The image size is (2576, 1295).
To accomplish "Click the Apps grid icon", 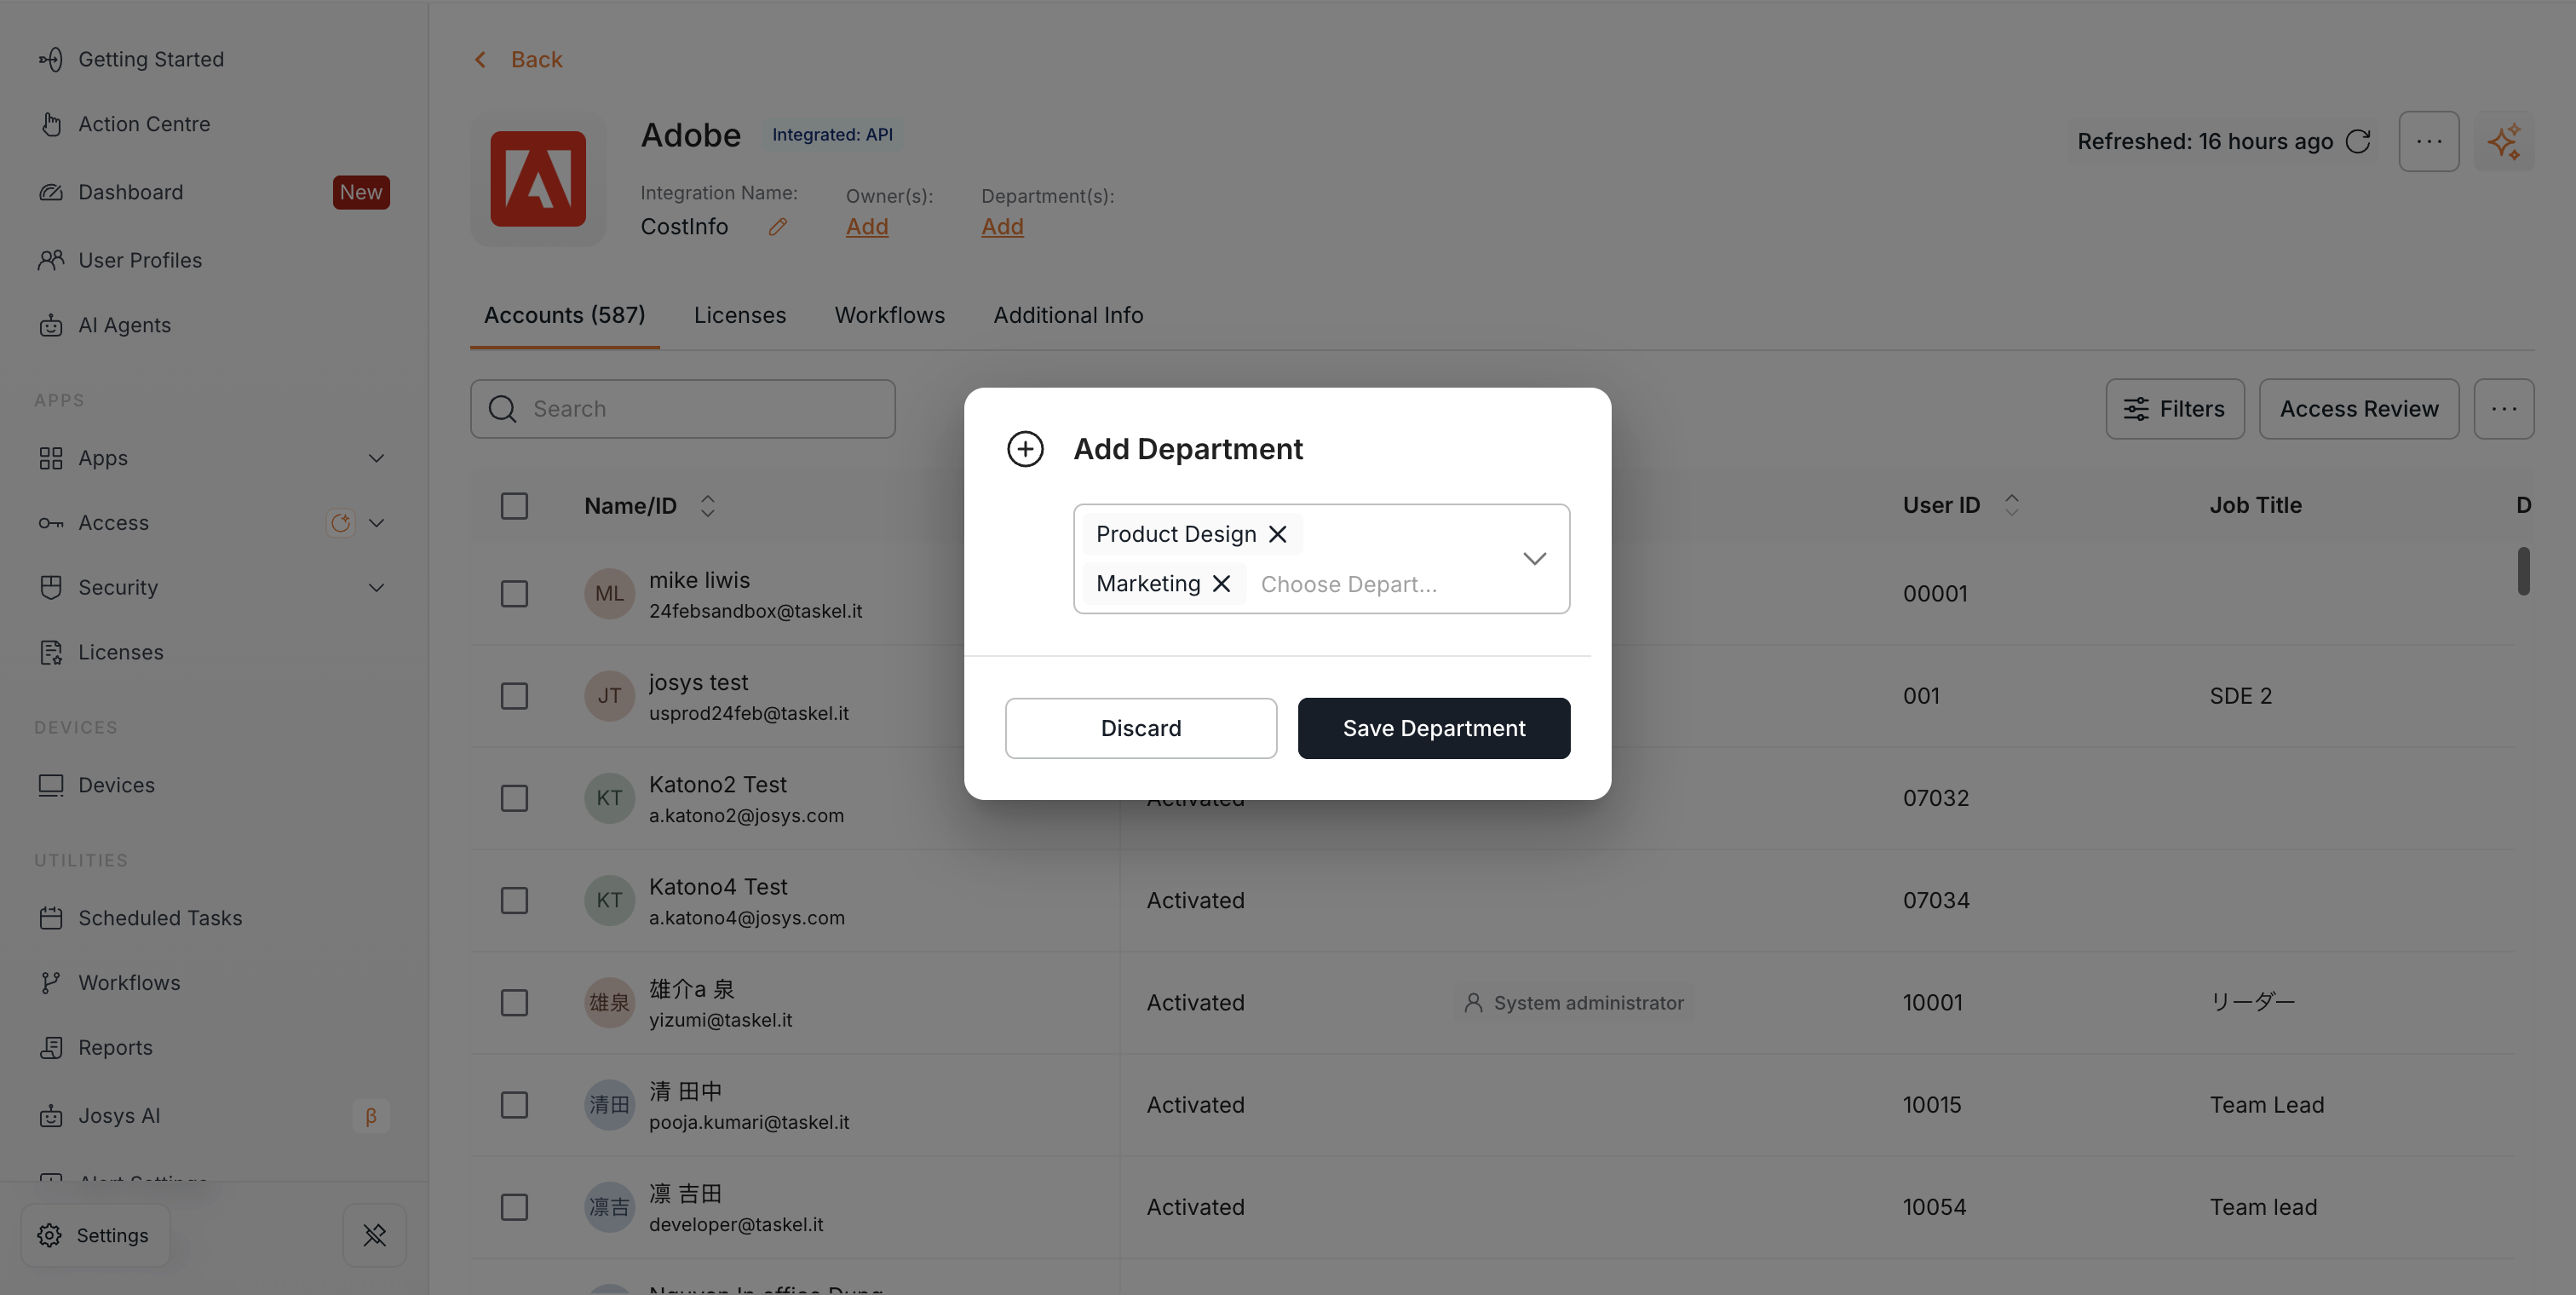I will pos(51,458).
